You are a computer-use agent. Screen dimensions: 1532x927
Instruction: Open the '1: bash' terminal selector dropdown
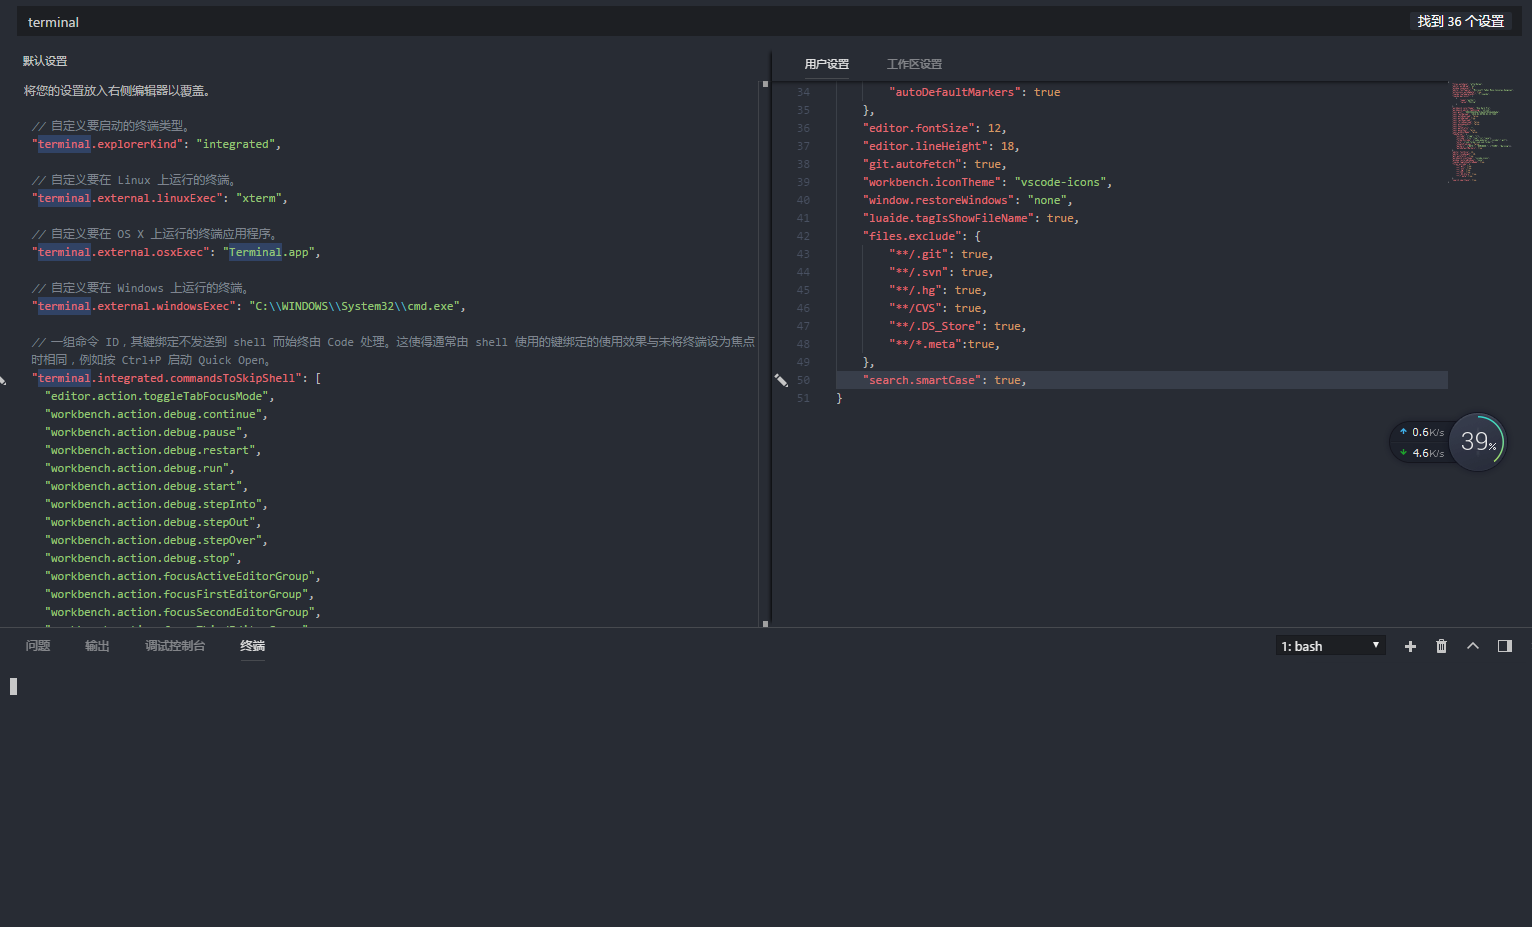click(x=1329, y=645)
